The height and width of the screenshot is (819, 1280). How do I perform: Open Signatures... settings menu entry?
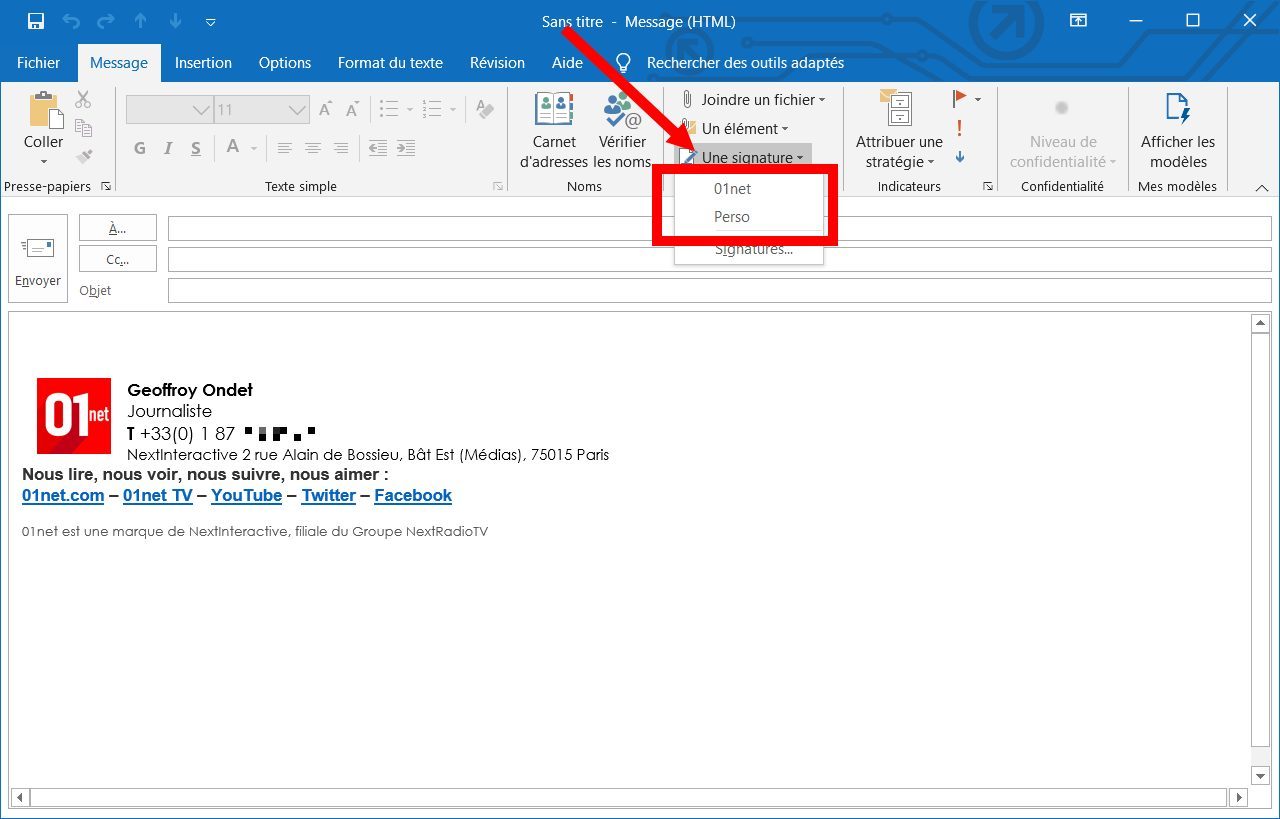coord(754,249)
